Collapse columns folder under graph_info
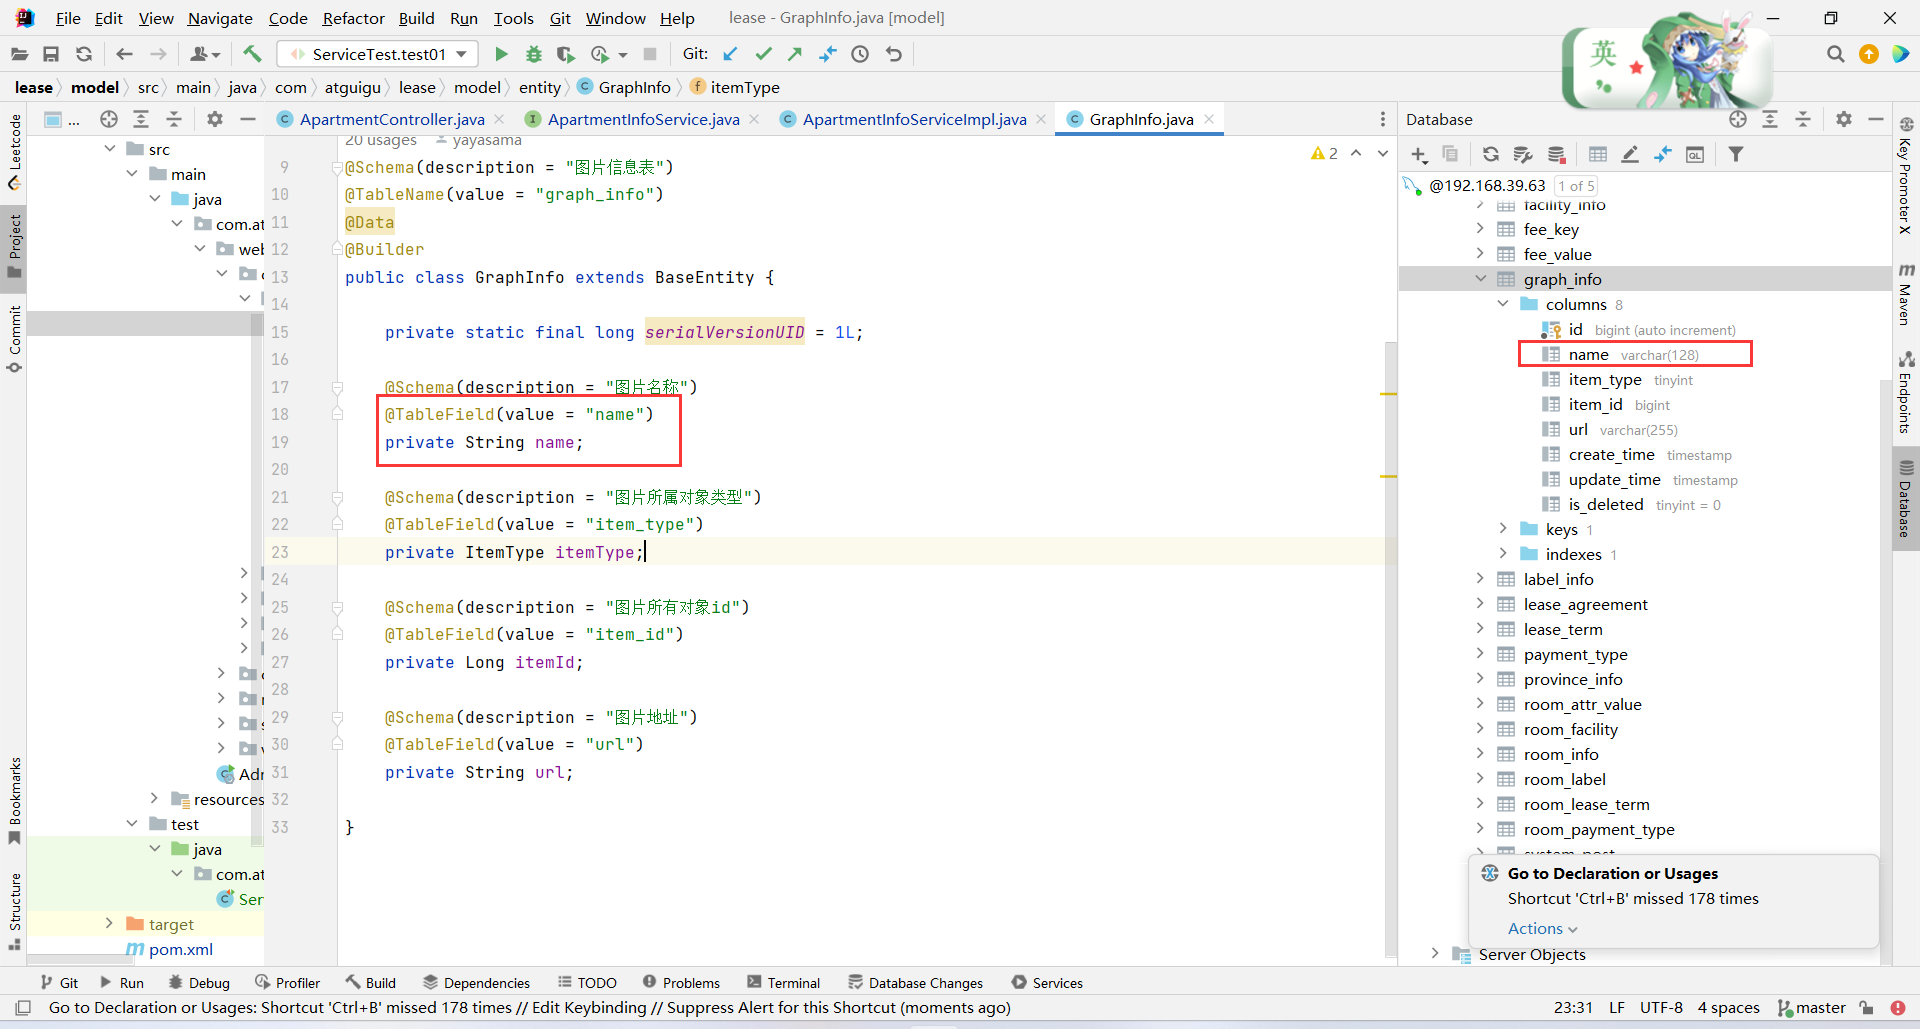Image resolution: width=1920 pixels, height=1029 pixels. [1503, 304]
